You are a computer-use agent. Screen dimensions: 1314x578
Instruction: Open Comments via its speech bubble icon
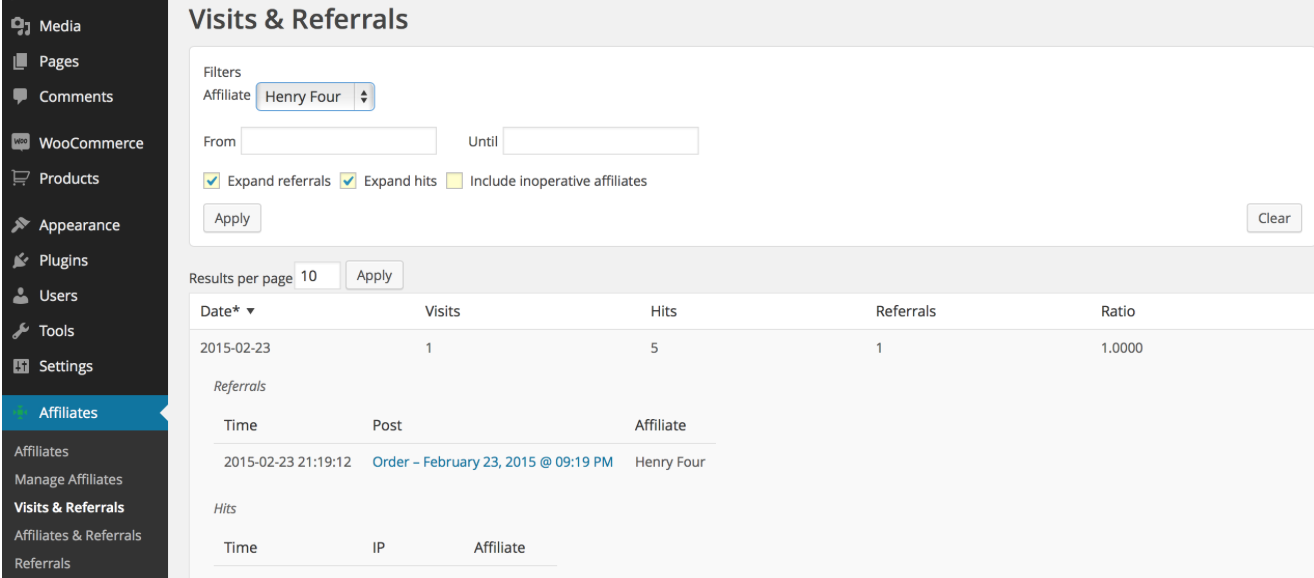tap(20, 97)
